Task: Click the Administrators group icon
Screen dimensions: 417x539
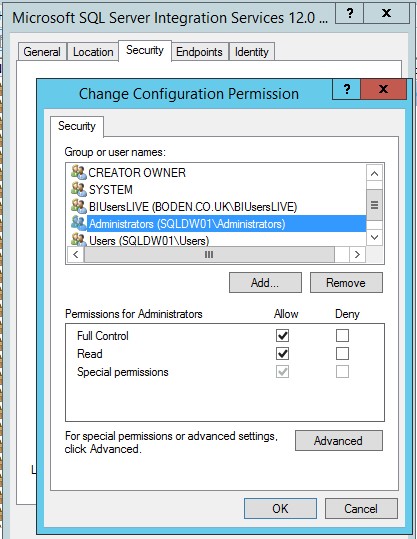Action: pyautogui.click(x=79, y=223)
